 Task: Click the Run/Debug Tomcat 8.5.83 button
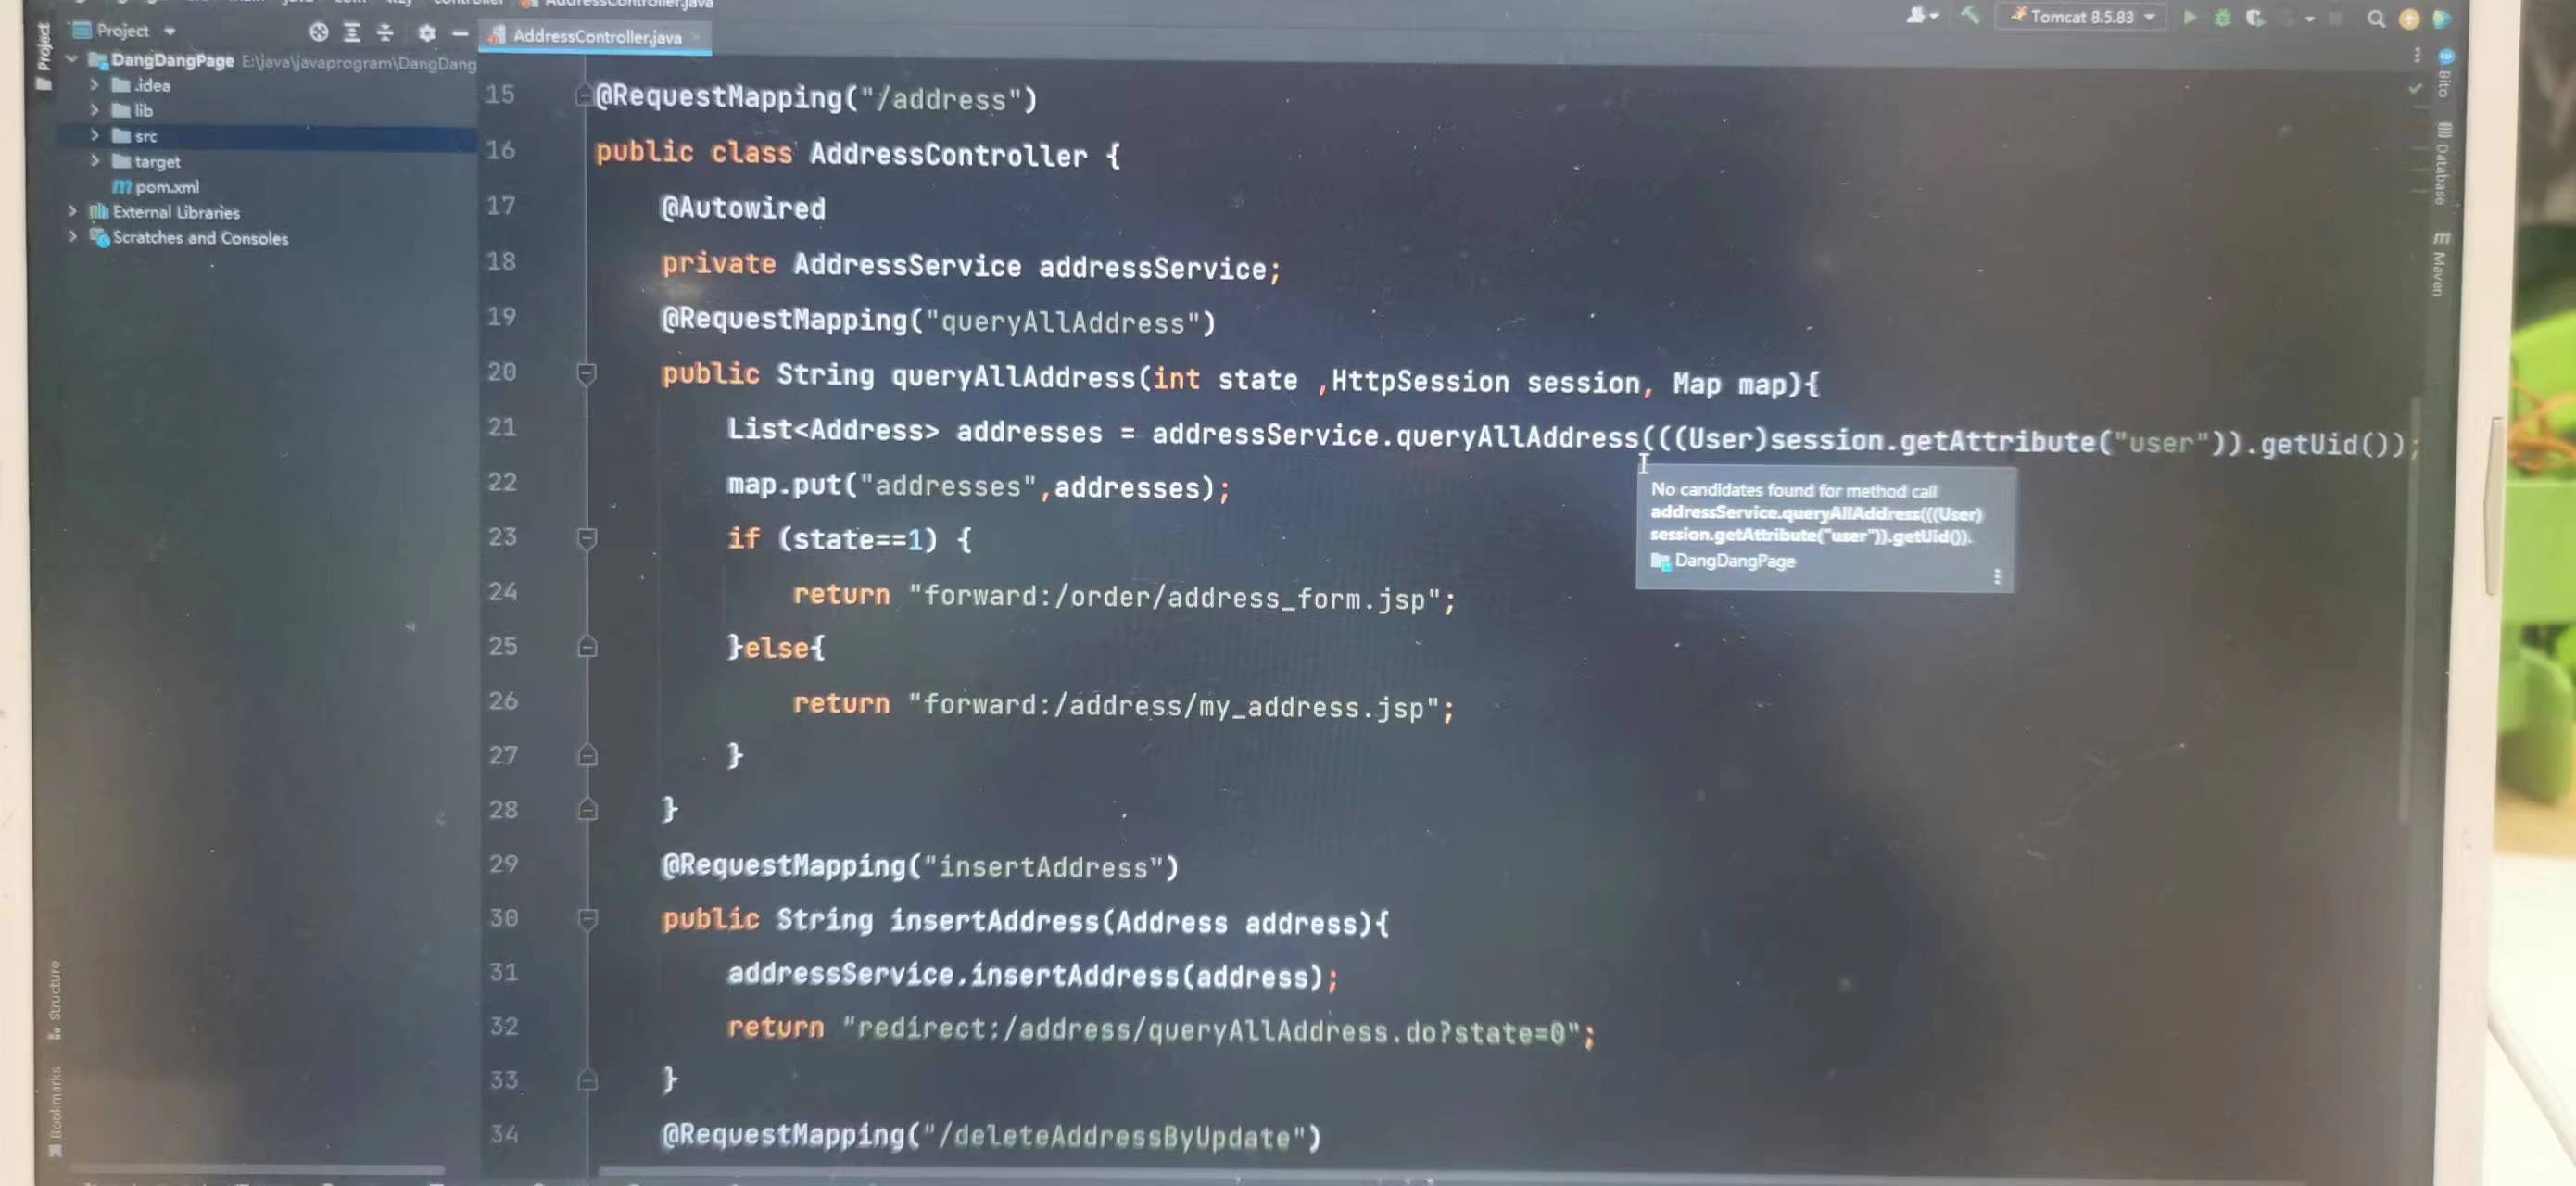(x=2187, y=19)
